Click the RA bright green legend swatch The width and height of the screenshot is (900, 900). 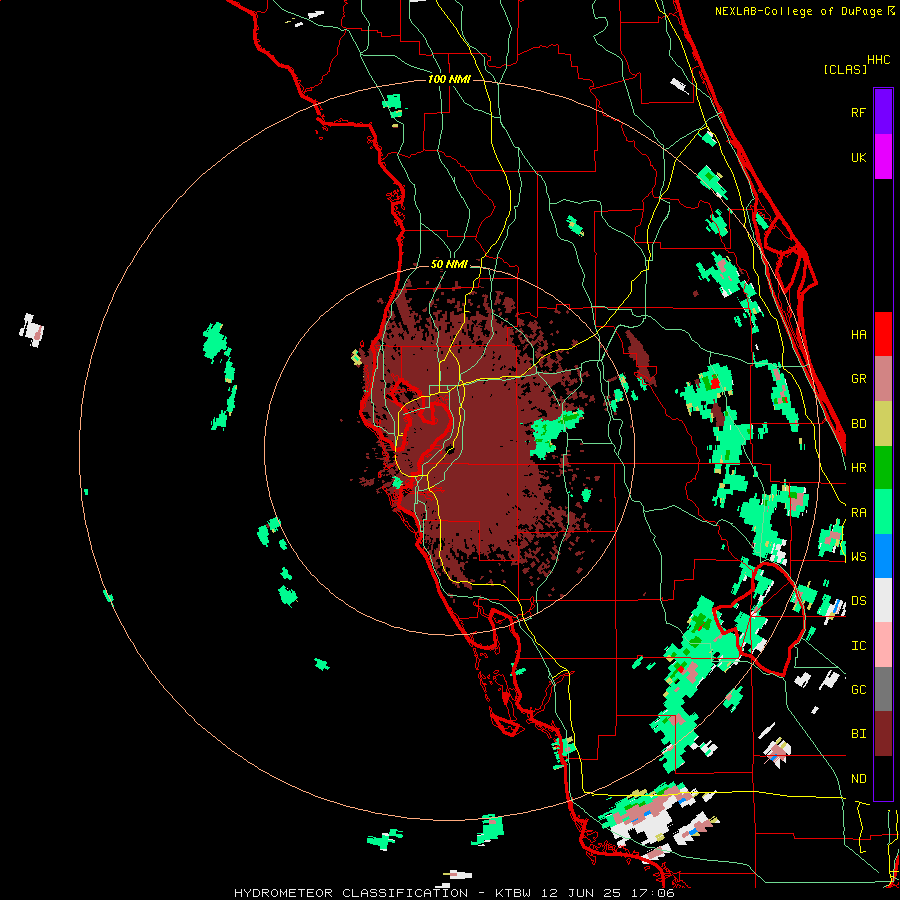pos(883,511)
